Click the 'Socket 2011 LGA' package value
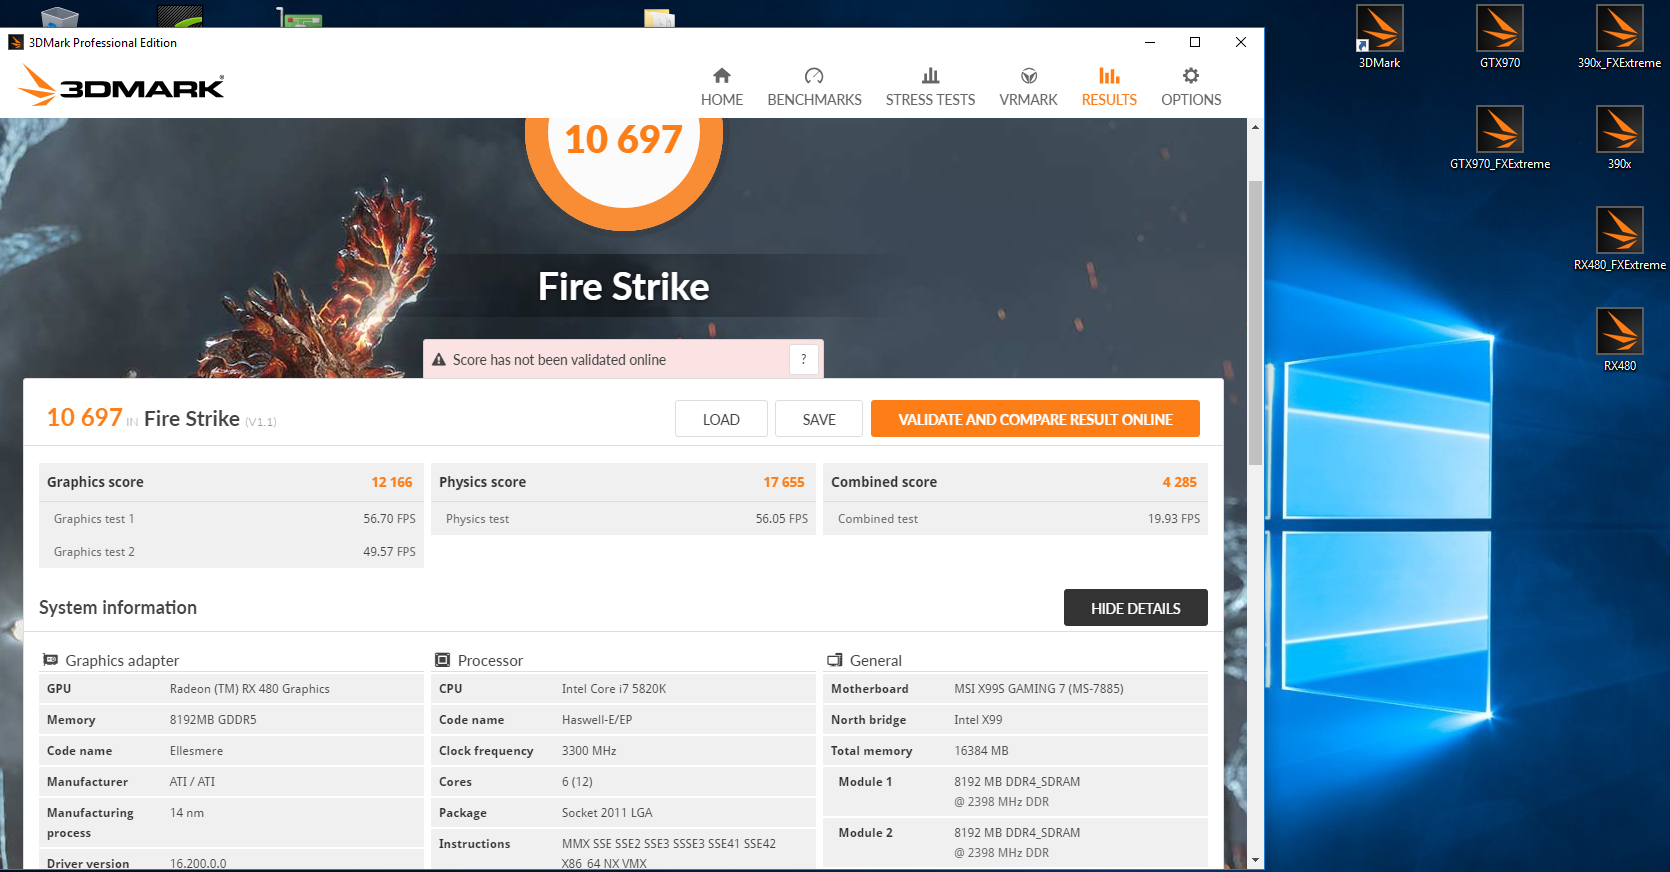Screen dimensions: 1670x872 click(607, 813)
